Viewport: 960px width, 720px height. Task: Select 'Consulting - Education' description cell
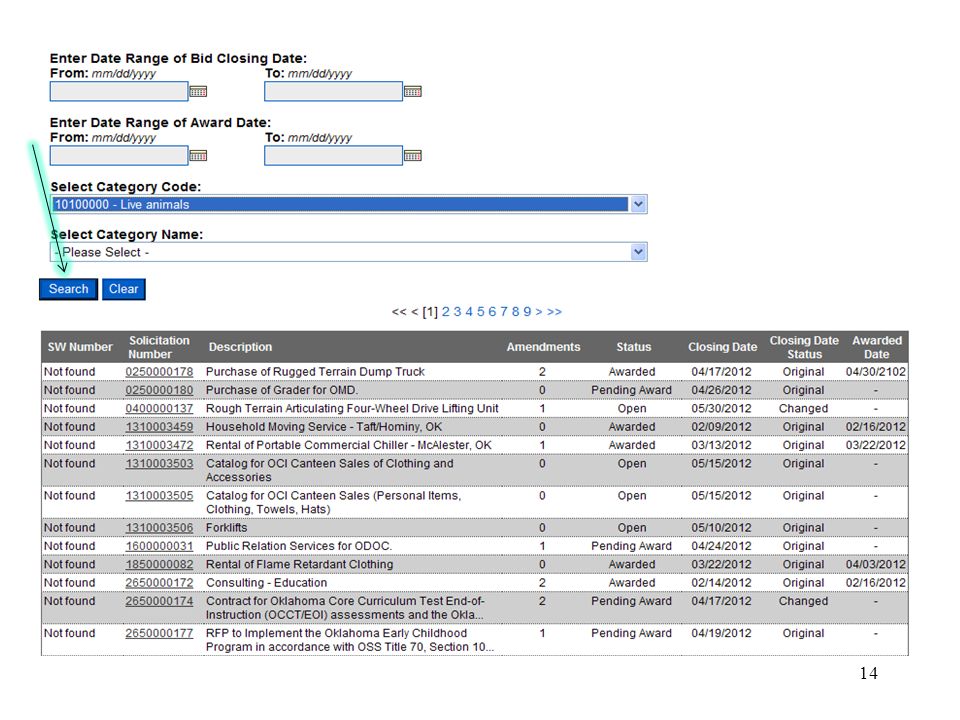(266, 583)
